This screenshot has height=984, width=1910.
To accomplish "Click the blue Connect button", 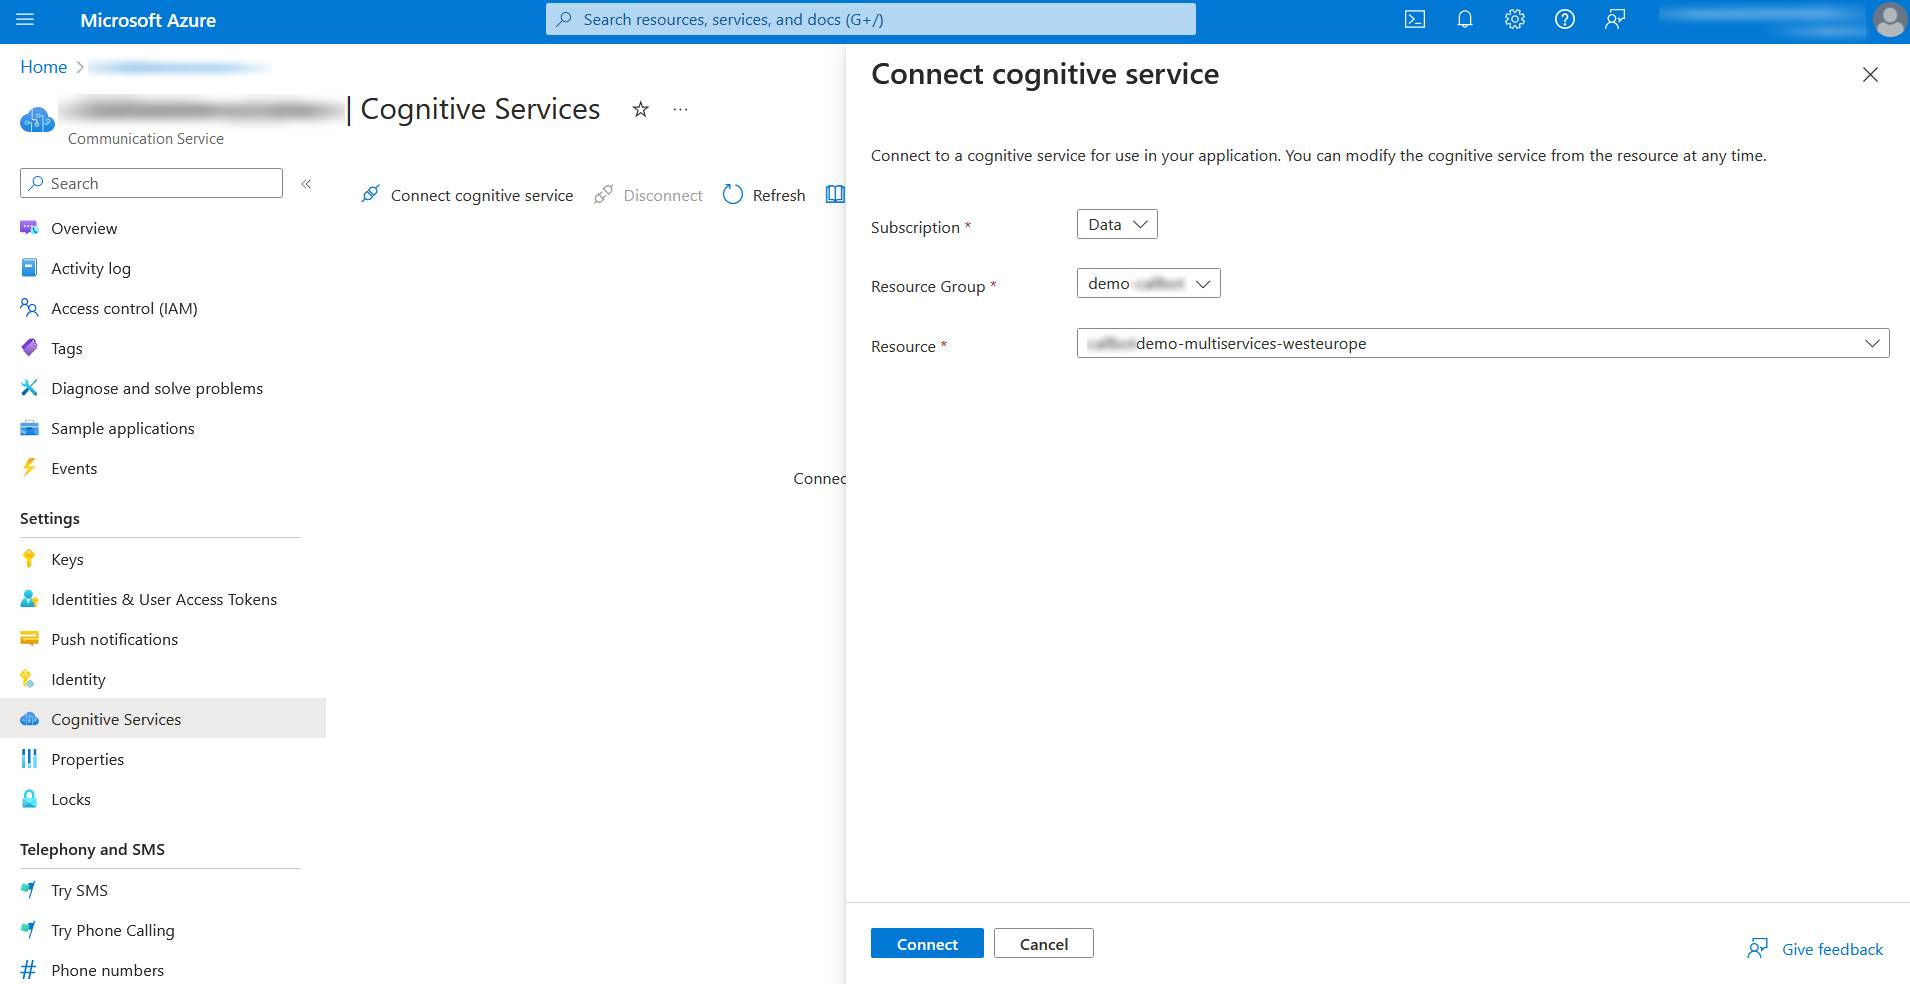I will click(x=927, y=943).
